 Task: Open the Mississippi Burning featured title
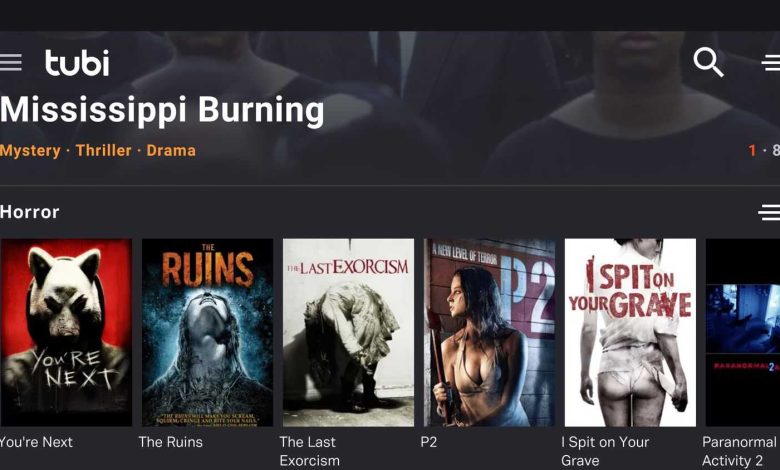tap(162, 110)
